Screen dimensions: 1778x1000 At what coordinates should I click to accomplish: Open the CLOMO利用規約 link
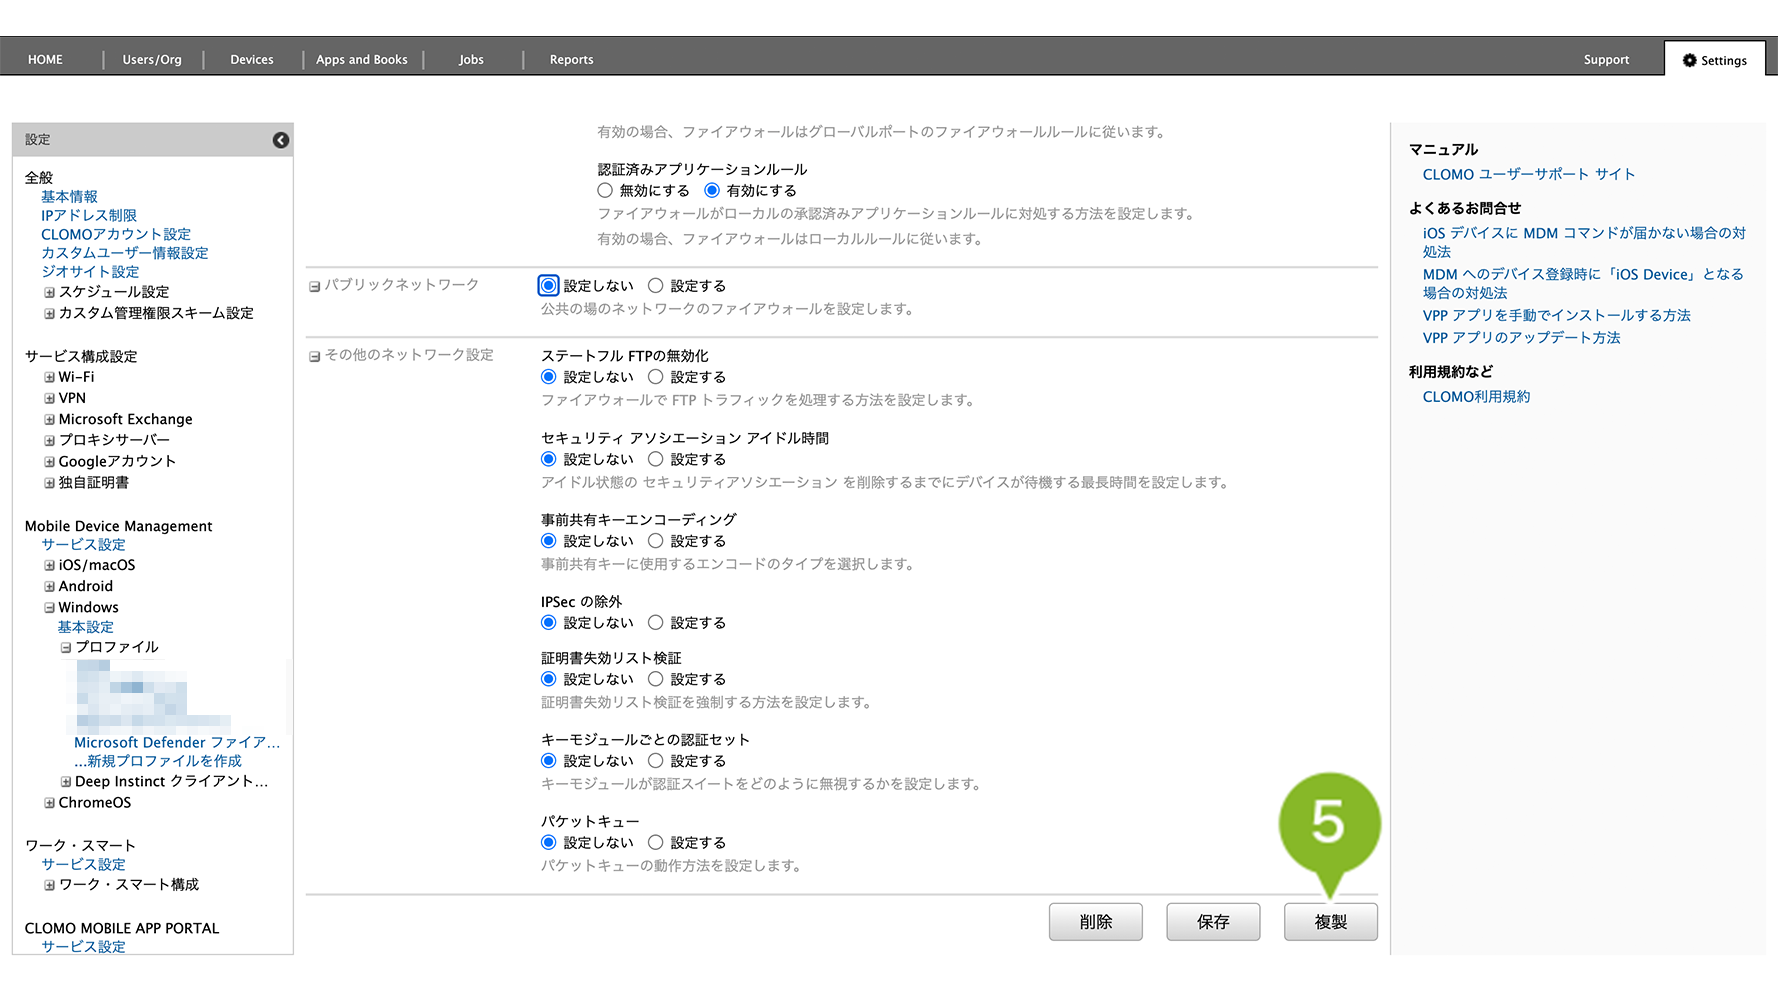(x=1476, y=397)
